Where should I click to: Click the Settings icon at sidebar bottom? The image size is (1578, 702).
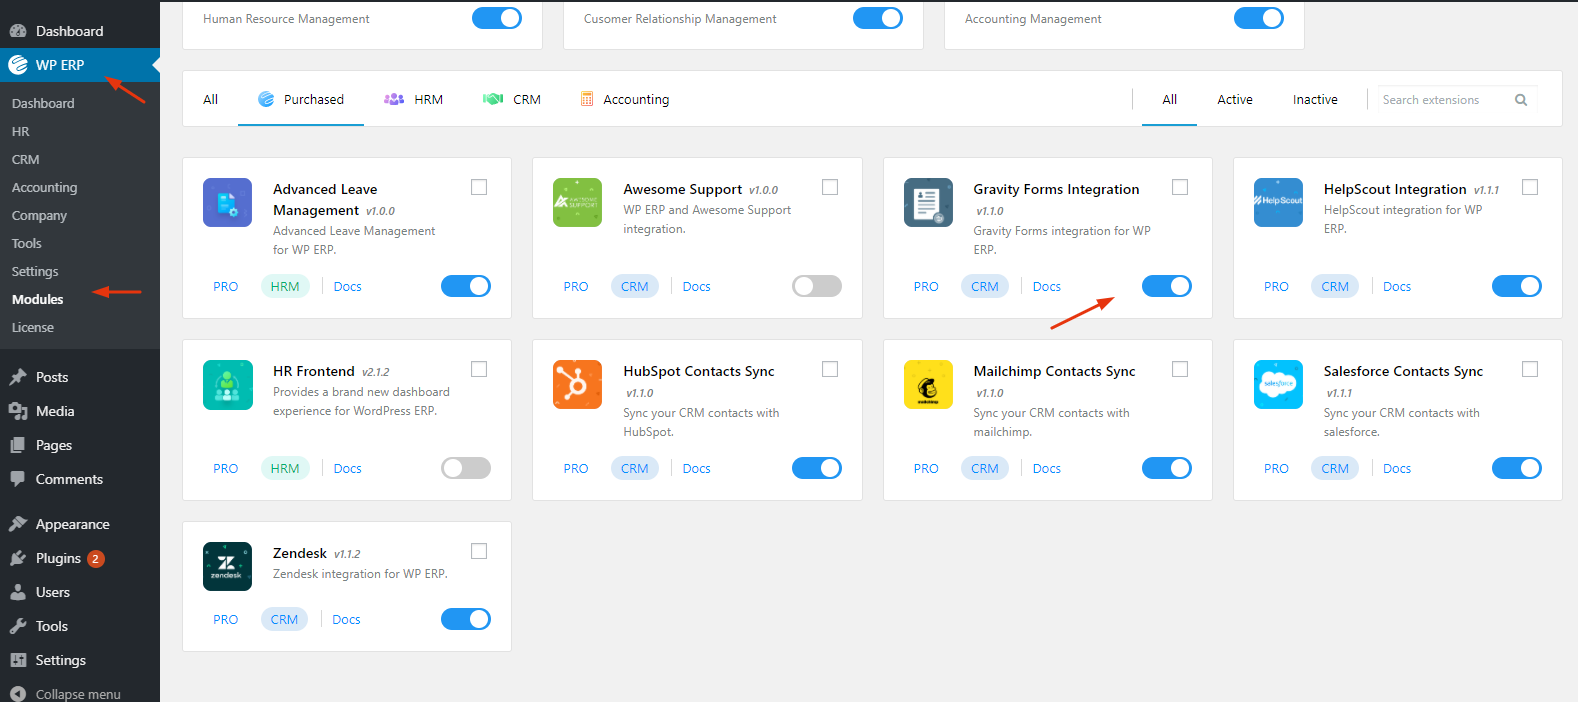pos(18,660)
